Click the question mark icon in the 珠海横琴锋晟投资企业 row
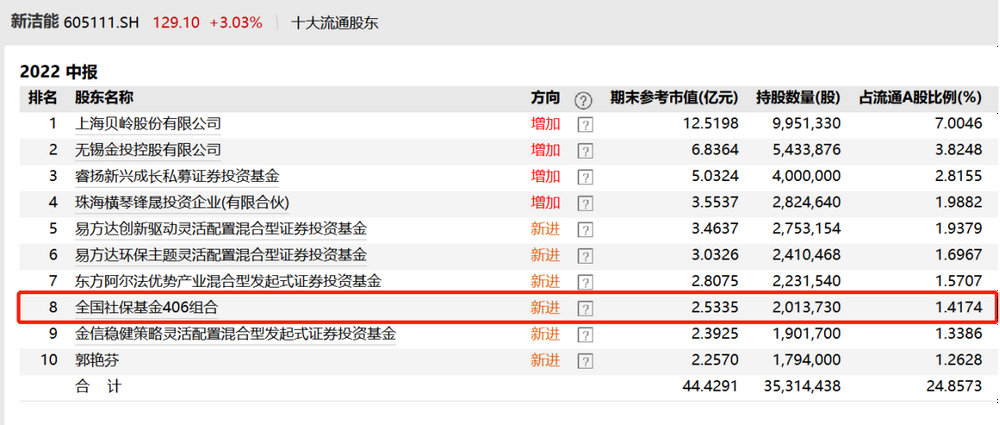This screenshot has width=1000, height=425. click(585, 204)
